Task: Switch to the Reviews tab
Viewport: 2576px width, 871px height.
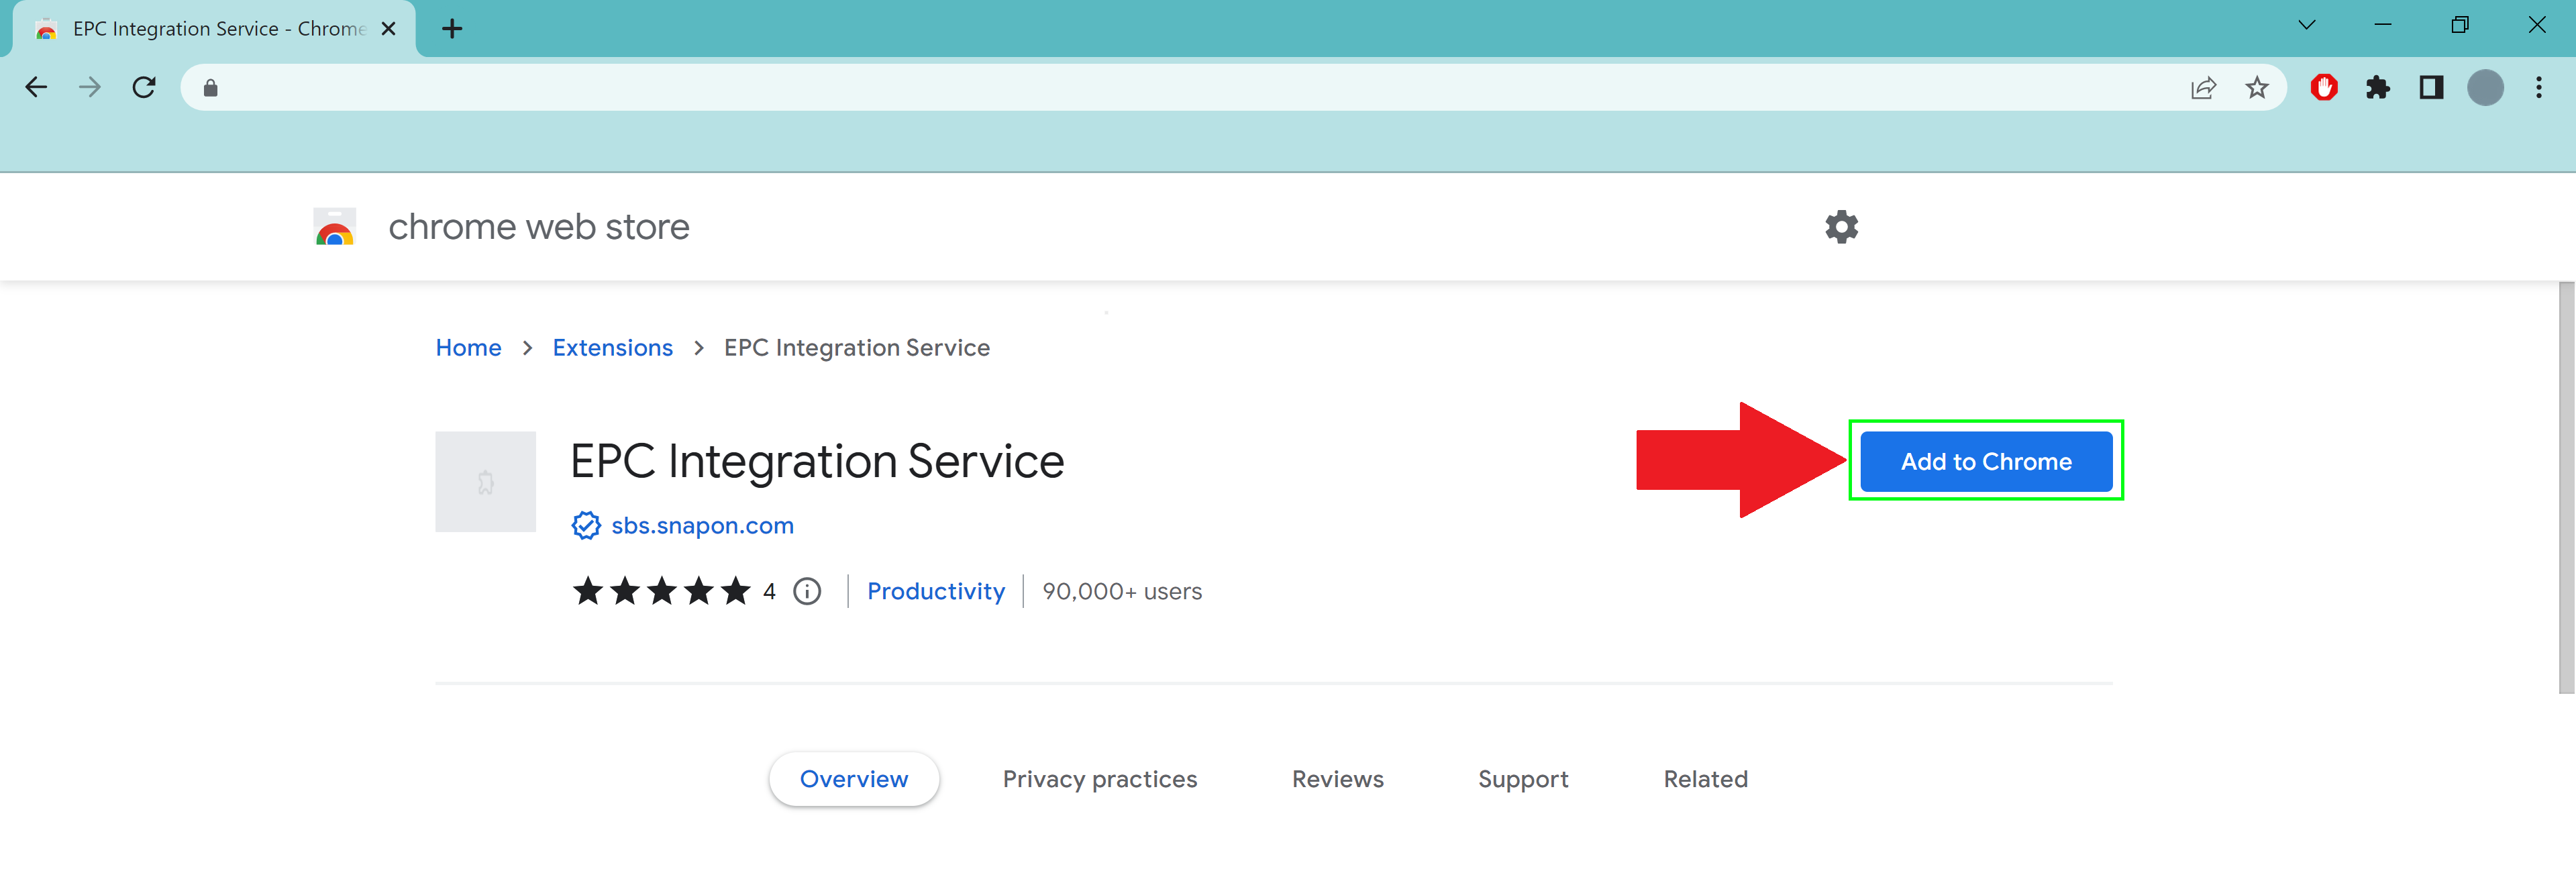Action: (x=1337, y=779)
